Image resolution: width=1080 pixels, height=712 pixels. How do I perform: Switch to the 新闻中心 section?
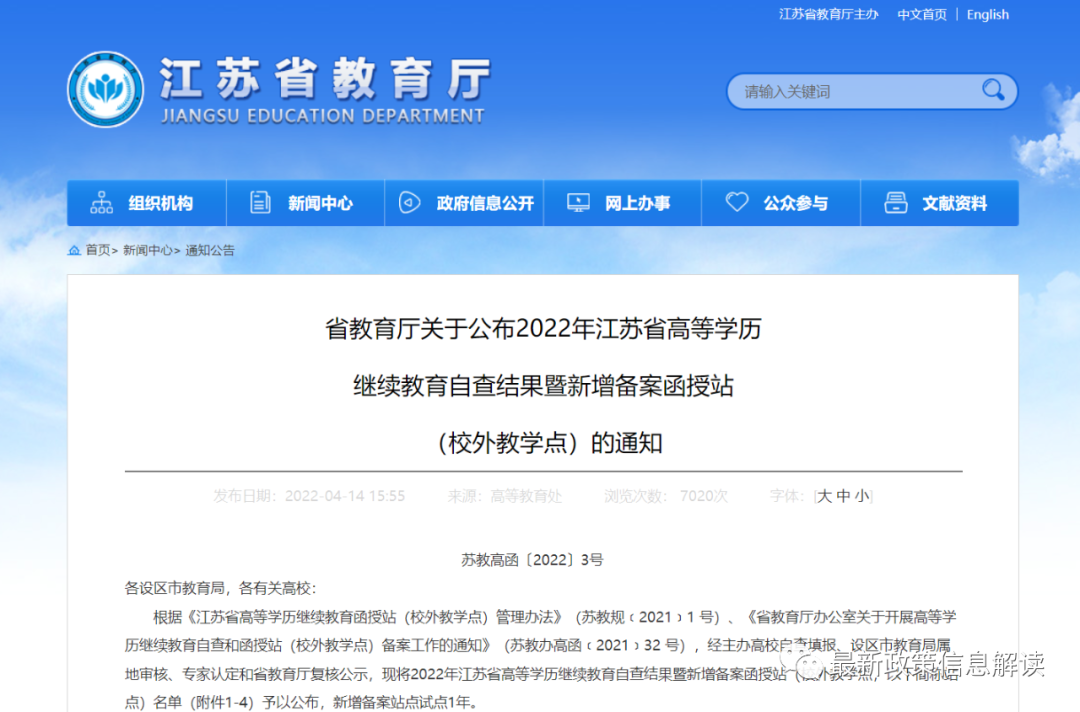point(318,202)
